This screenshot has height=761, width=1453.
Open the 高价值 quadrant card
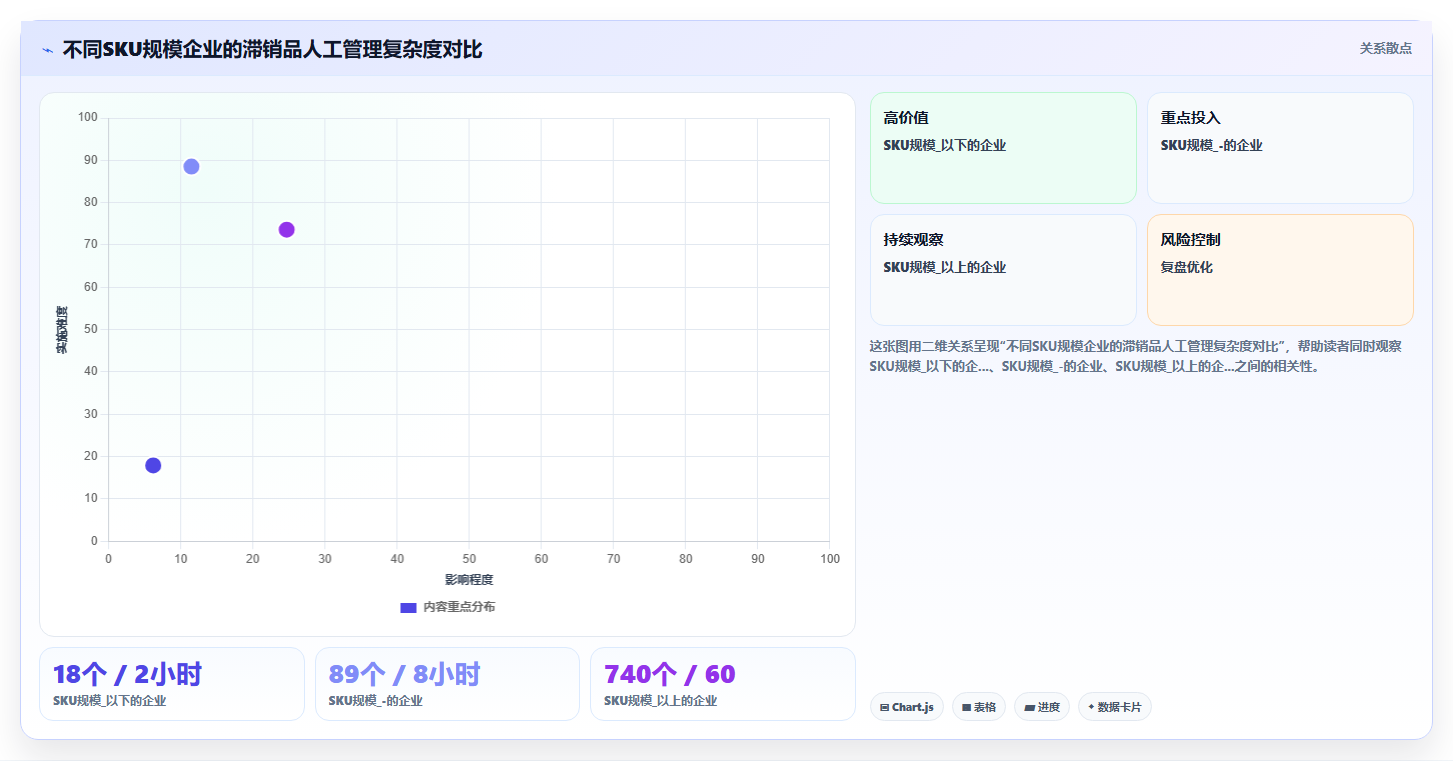click(x=1003, y=148)
